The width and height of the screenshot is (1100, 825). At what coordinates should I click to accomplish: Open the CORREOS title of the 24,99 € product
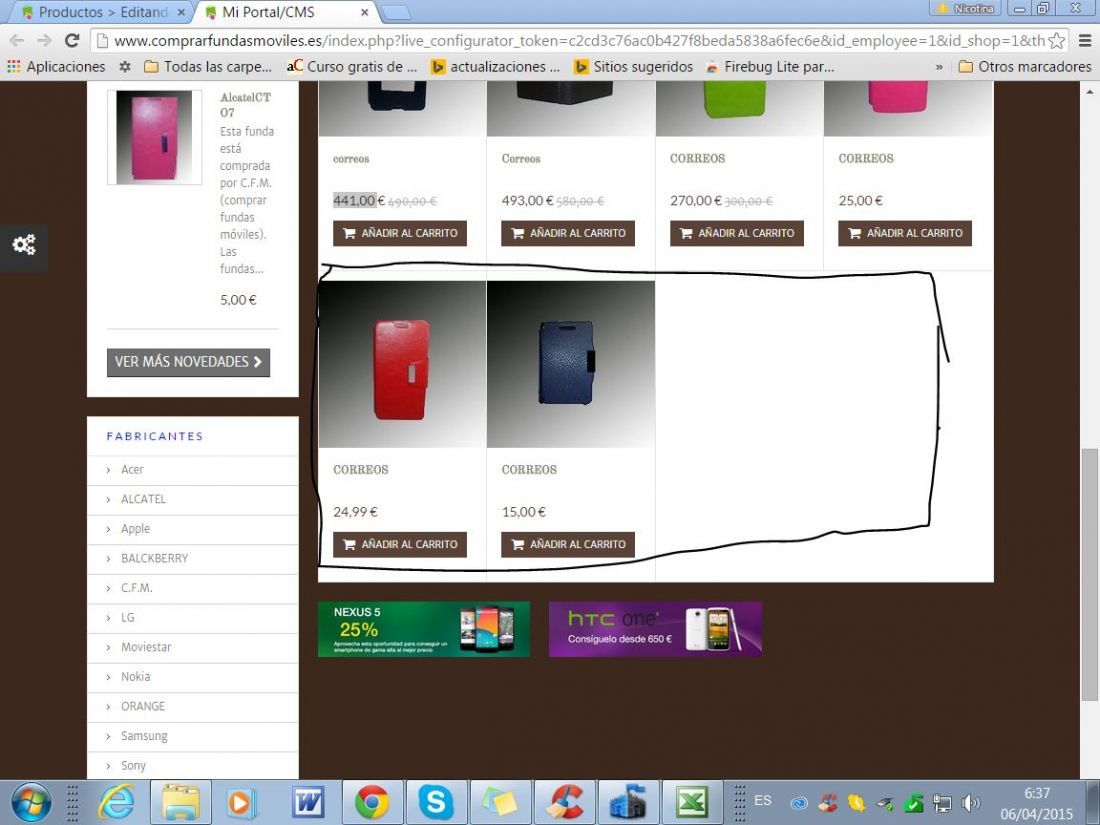(x=361, y=470)
